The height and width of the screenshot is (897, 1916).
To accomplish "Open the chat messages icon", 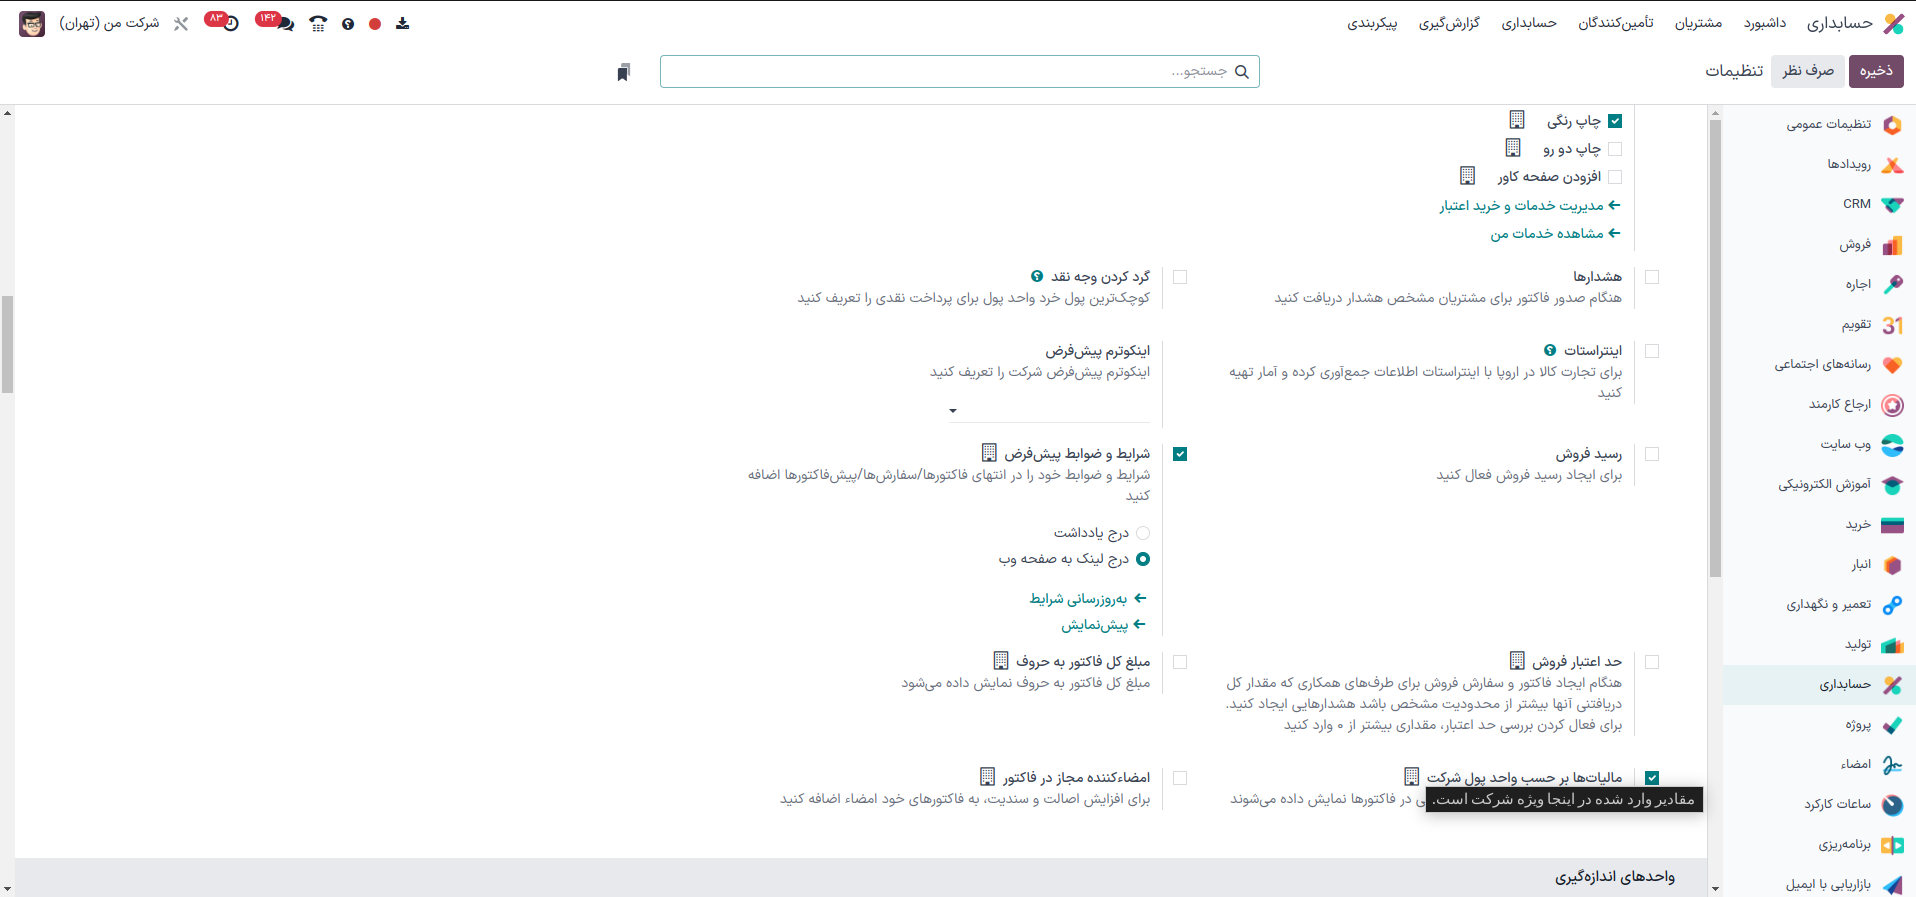I will (x=283, y=23).
